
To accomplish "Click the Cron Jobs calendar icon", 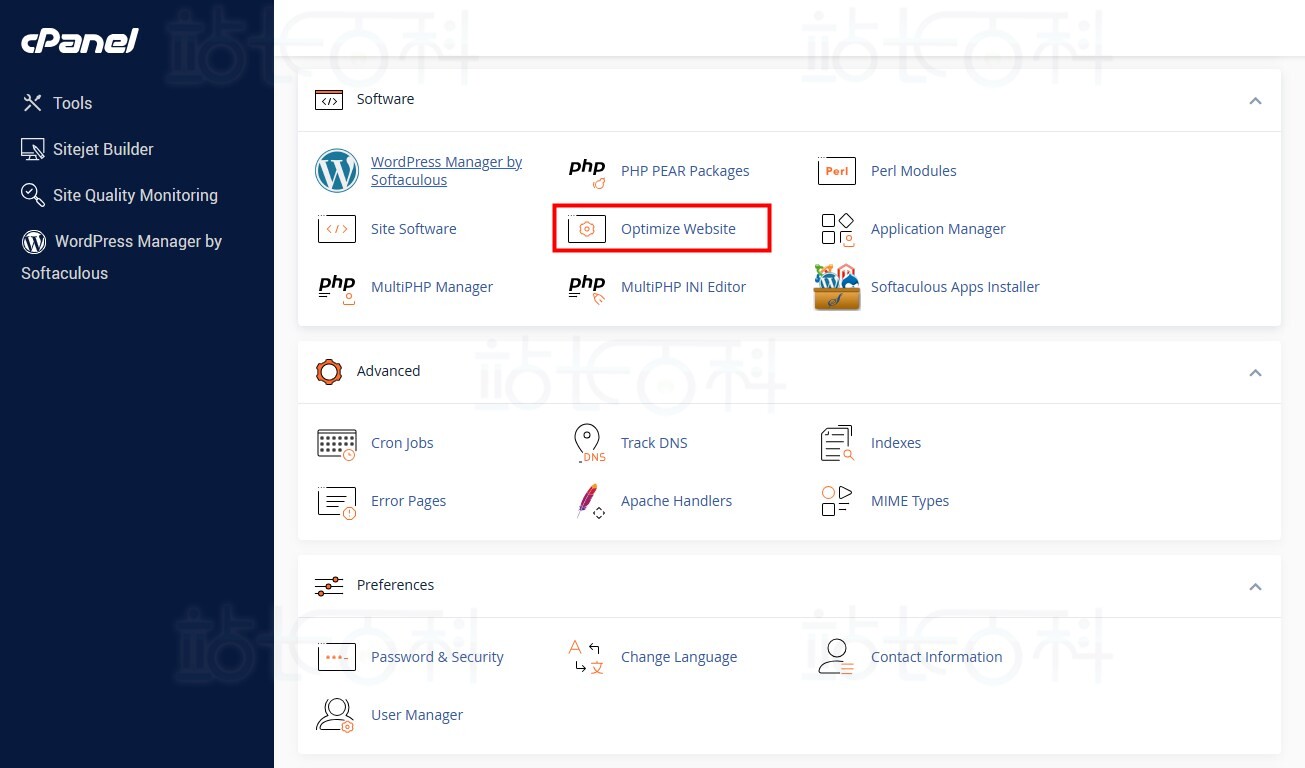I will point(337,443).
